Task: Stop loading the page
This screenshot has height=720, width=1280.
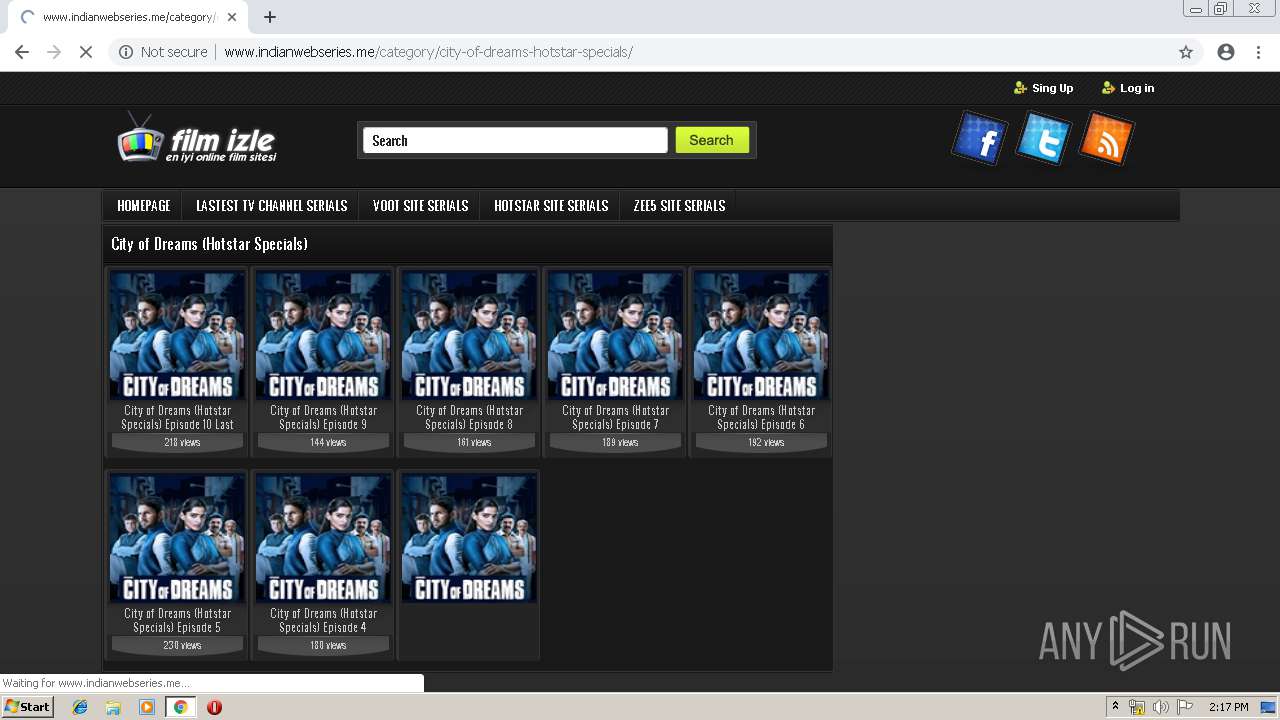Action: (x=86, y=52)
